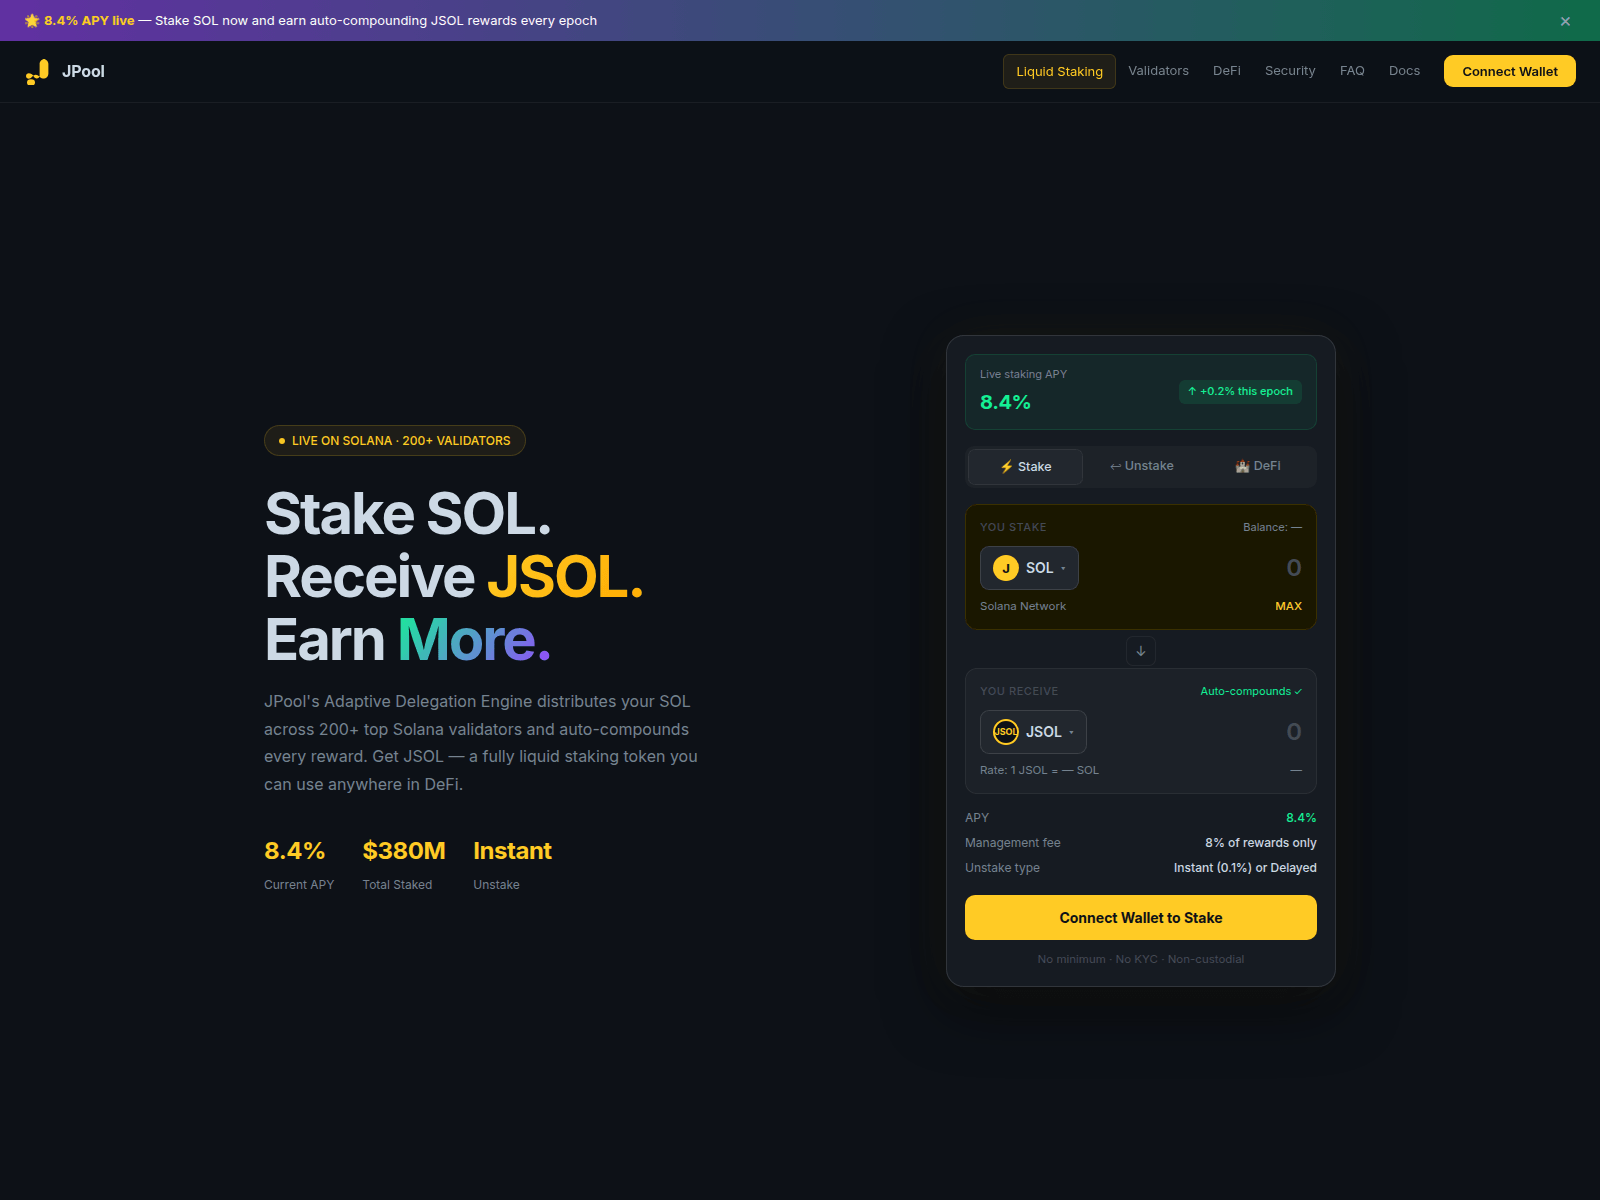Click the $380M Total Staked stat
This screenshot has width=1600, height=1200.
pos(404,865)
